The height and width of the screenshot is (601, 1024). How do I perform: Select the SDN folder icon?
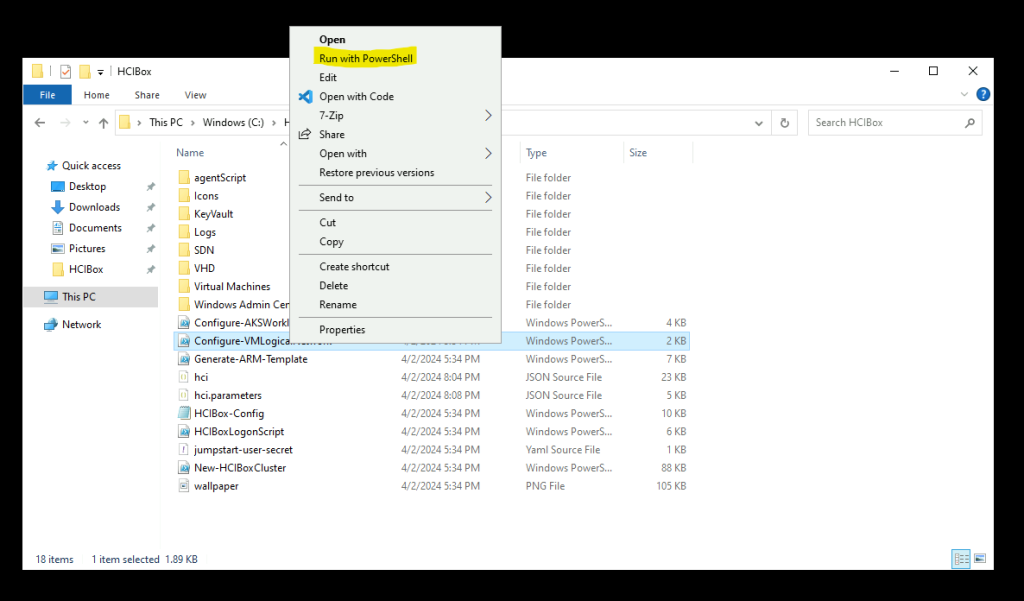click(x=184, y=250)
